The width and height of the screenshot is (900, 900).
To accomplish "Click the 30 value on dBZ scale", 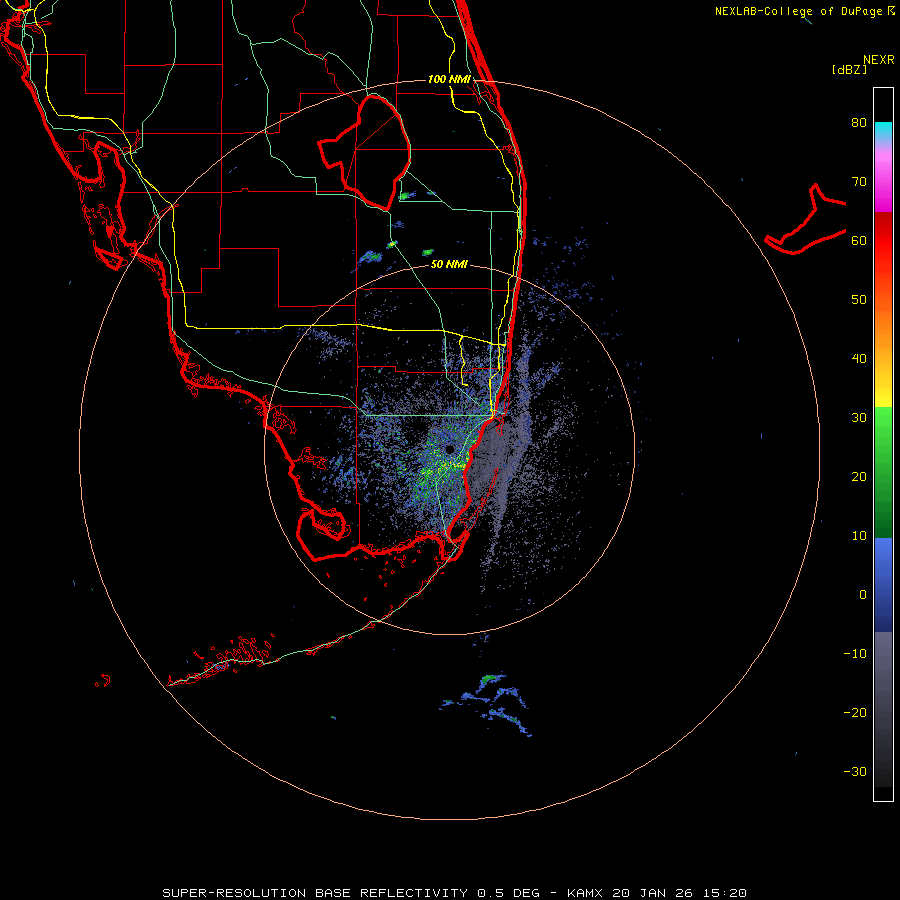I will 859,418.
